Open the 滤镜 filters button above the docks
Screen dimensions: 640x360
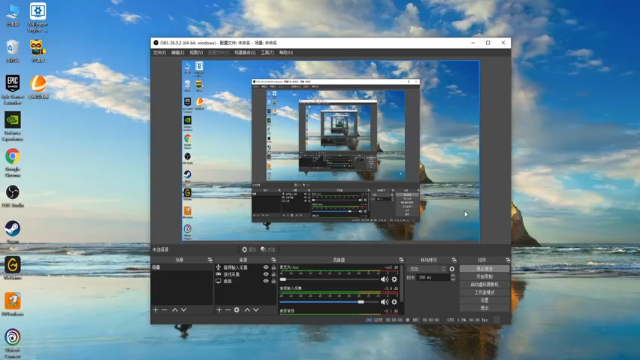(x=268, y=249)
